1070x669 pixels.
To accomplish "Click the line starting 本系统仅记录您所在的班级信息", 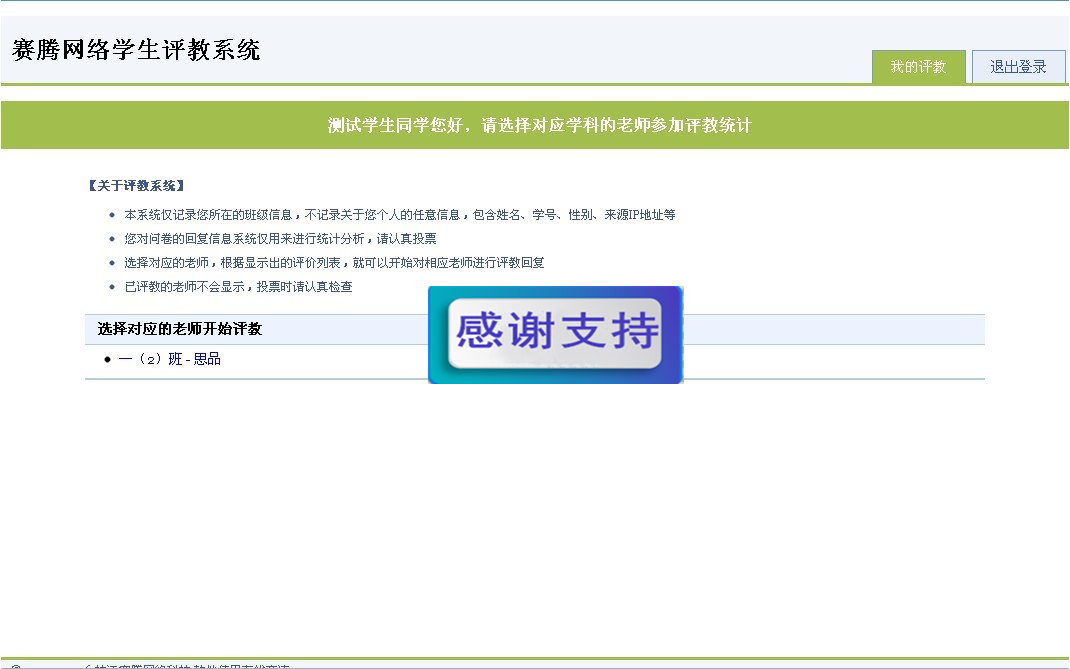I will pyautogui.click(x=400, y=215).
